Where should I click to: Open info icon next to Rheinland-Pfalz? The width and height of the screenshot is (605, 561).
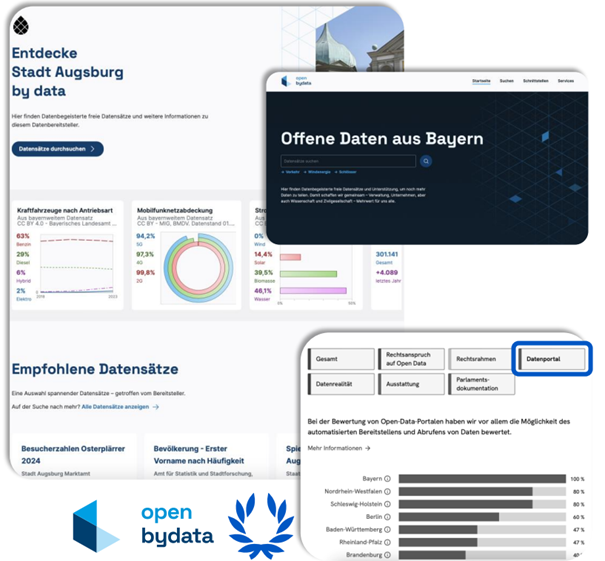coord(387,542)
